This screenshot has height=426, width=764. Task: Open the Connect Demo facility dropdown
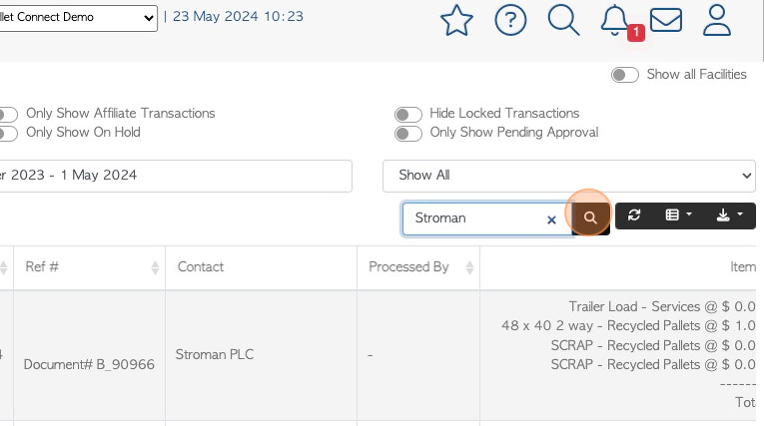tap(78, 19)
